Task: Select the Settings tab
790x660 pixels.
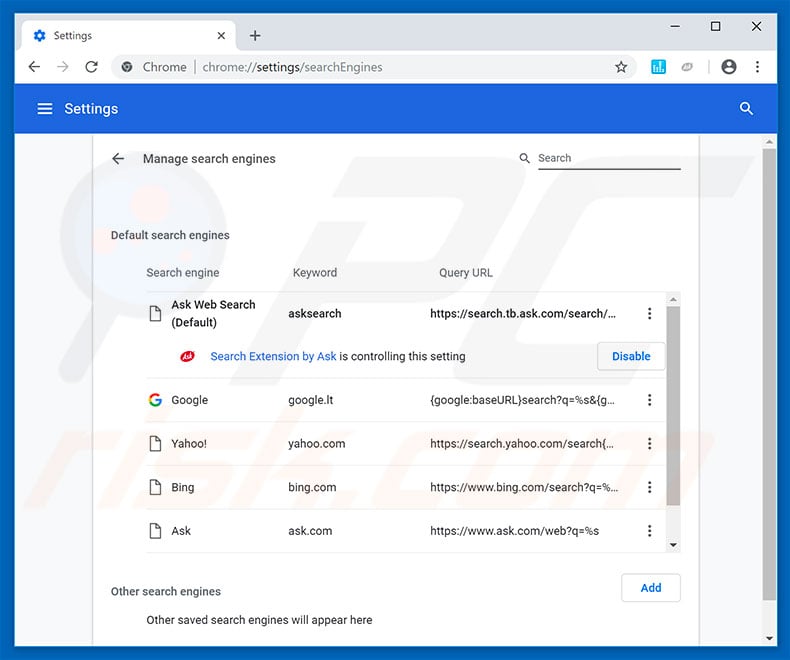Action: (x=128, y=35)
